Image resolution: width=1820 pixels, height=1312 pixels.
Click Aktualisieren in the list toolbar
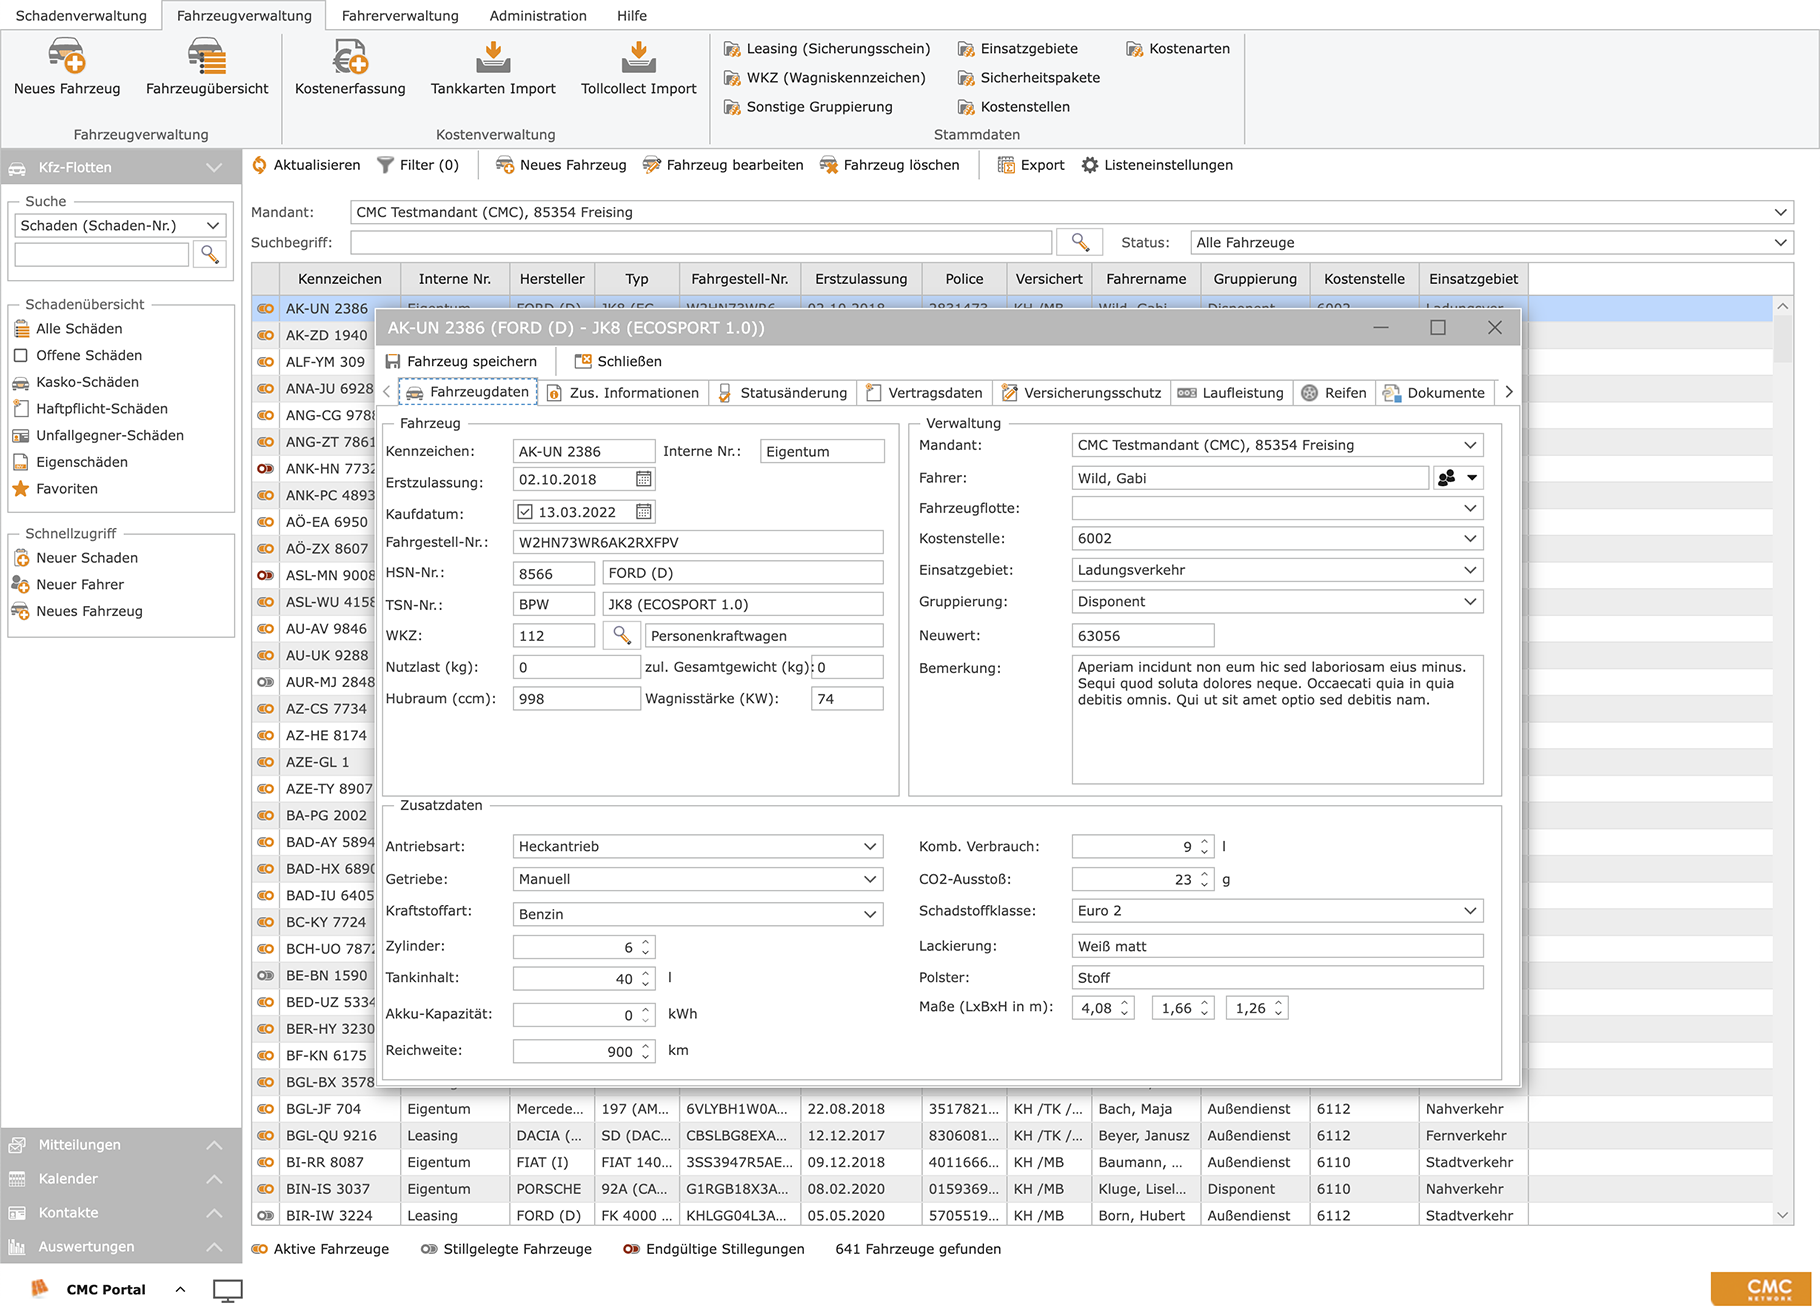pos(306,165)
